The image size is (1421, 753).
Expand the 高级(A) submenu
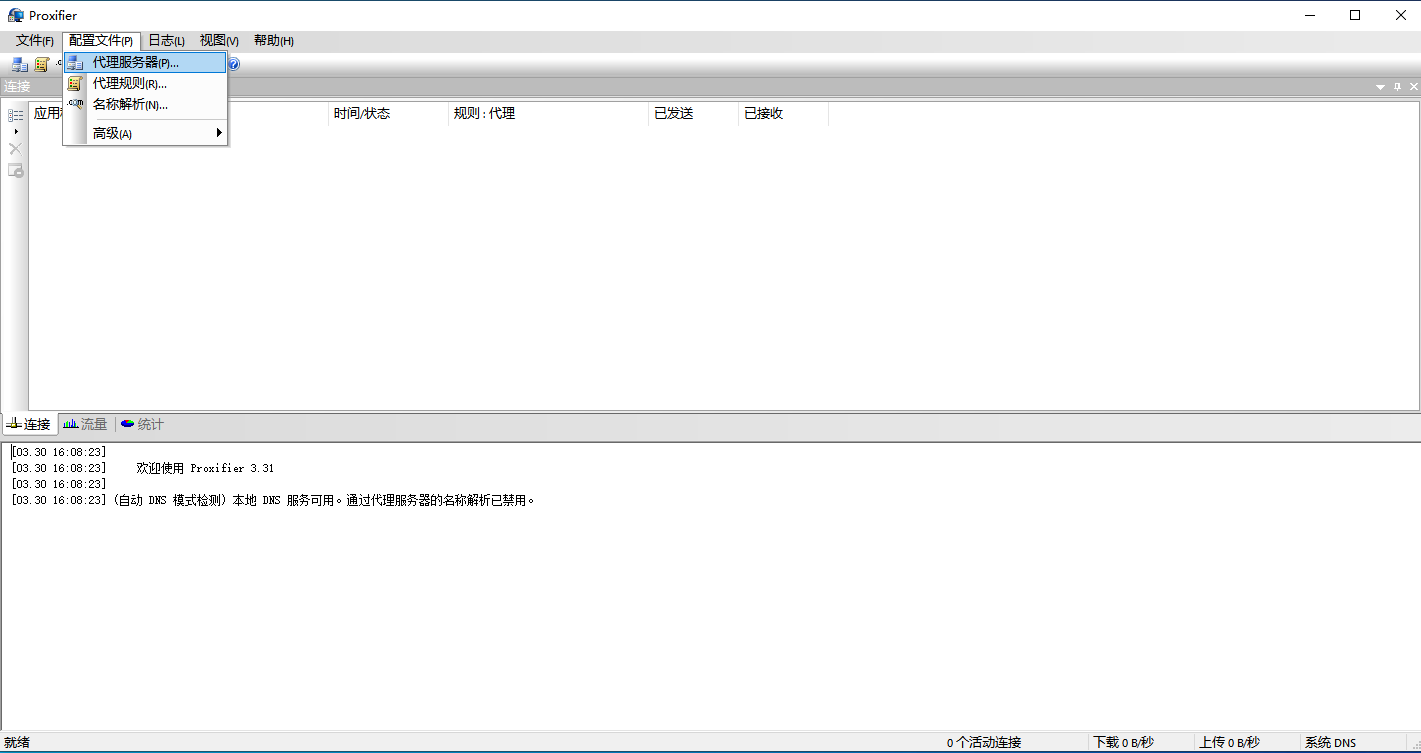point(146,133)
